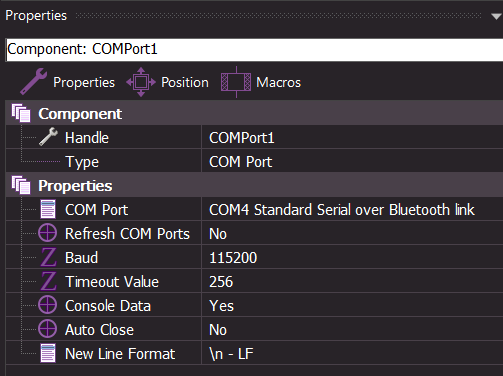
Task: Click the list icon beside New Line Format
Action: coord(48,353)
